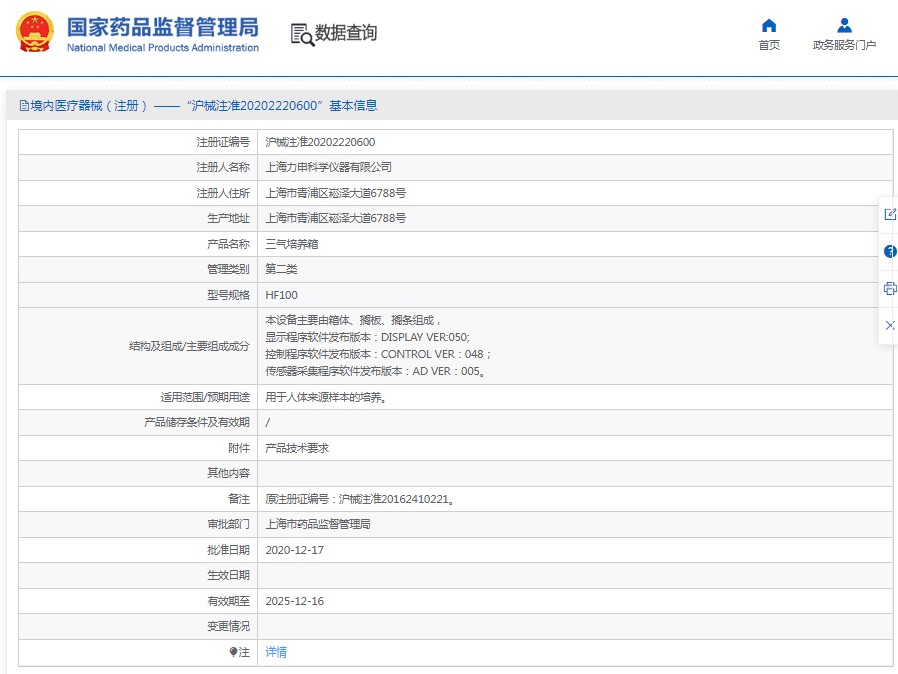Click the 变更情况 row label
Image resolution: width=898 pixels, height=674 pixels.
(228, 626)
